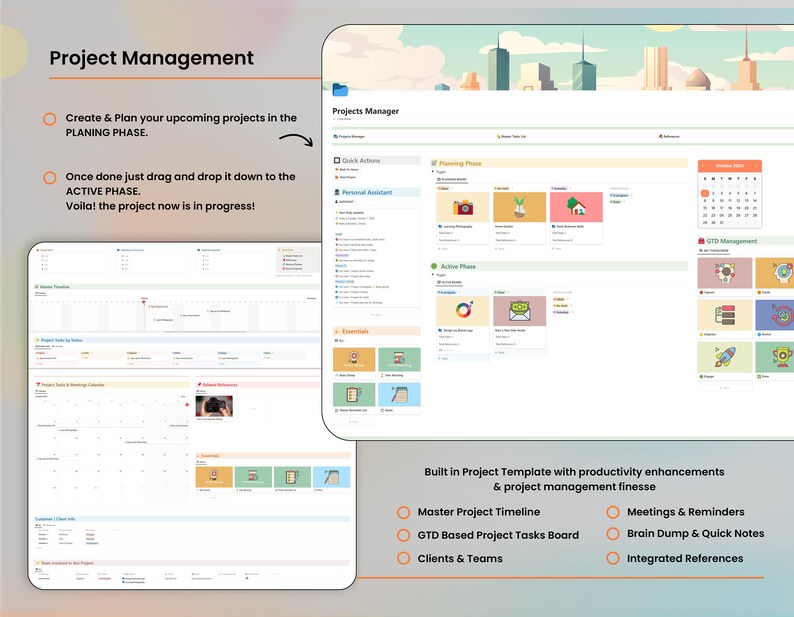Open Done trophy GTD card
Image resolution: width=794 pixels, height=617 pixels.
tap(775, 361)
